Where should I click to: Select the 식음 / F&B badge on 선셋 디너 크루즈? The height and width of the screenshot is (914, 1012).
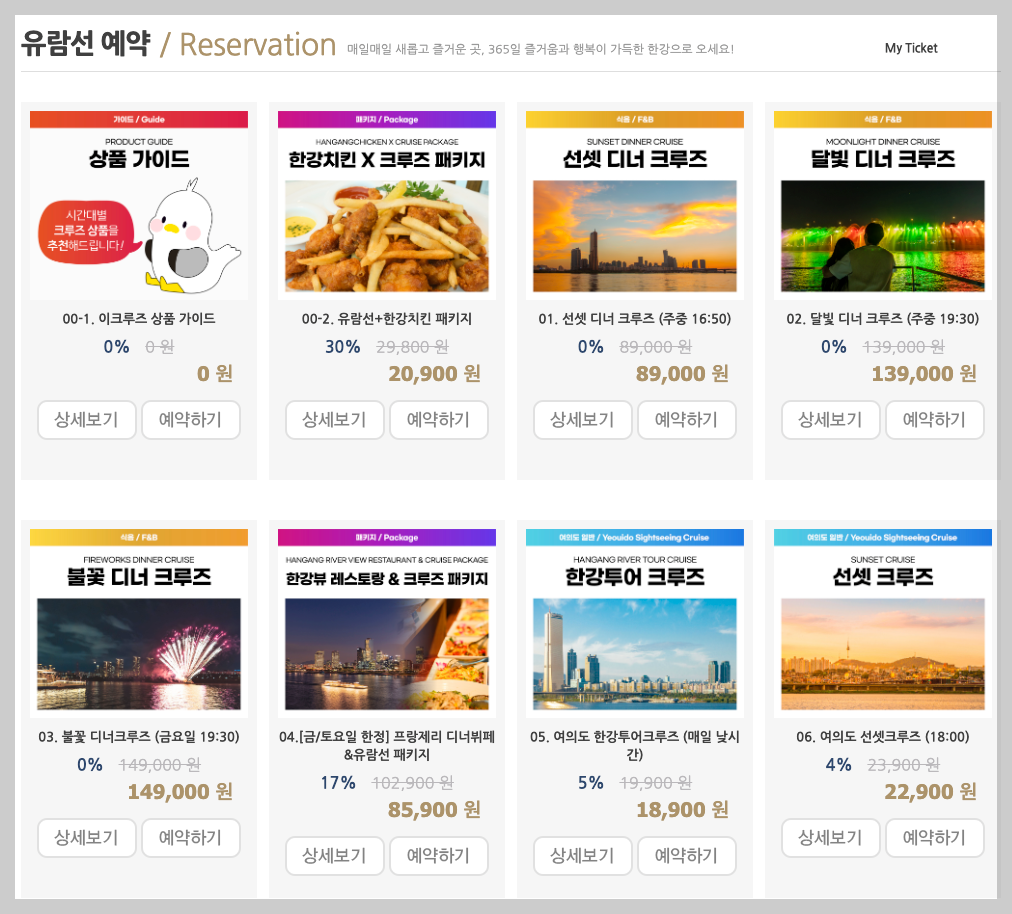(x=633, y=118)
